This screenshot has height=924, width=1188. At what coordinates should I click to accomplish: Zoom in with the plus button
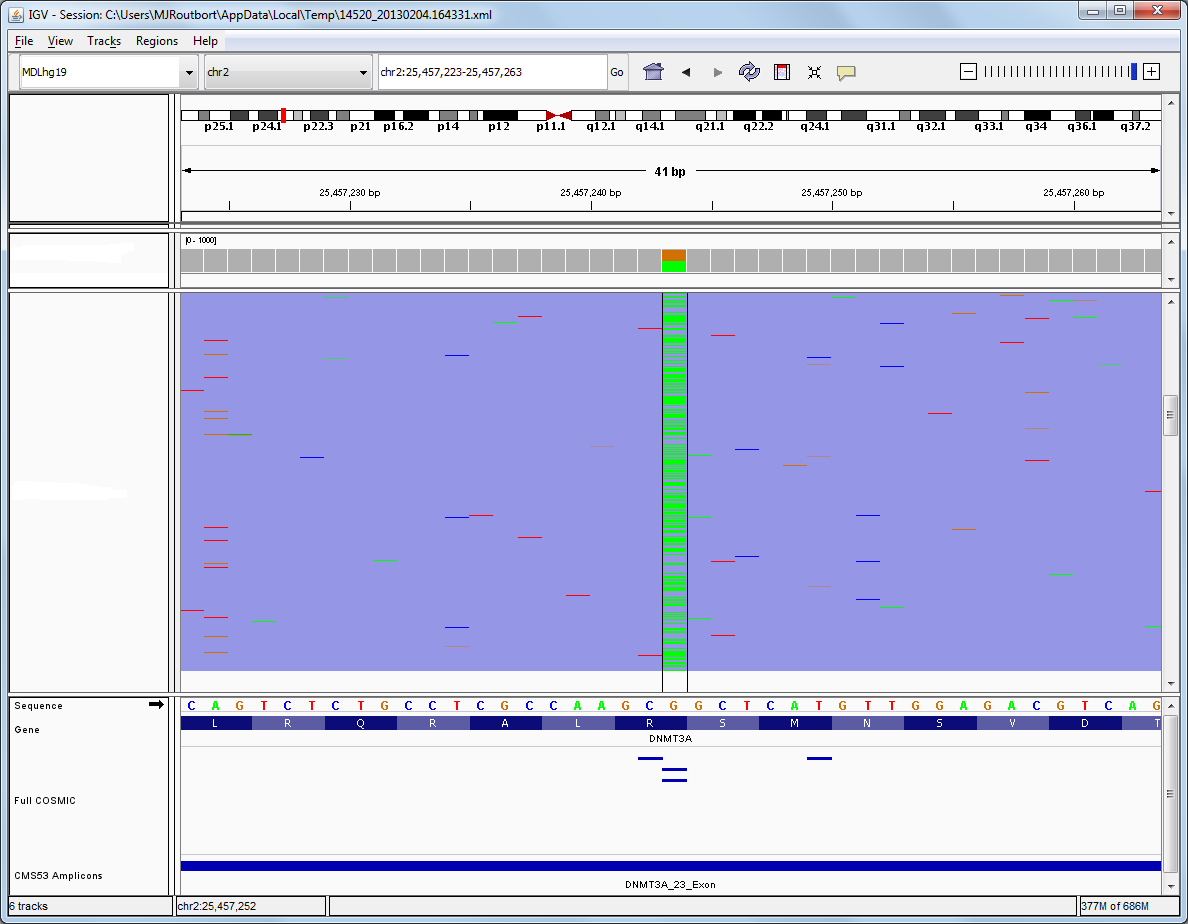[x=1152, y=72]
